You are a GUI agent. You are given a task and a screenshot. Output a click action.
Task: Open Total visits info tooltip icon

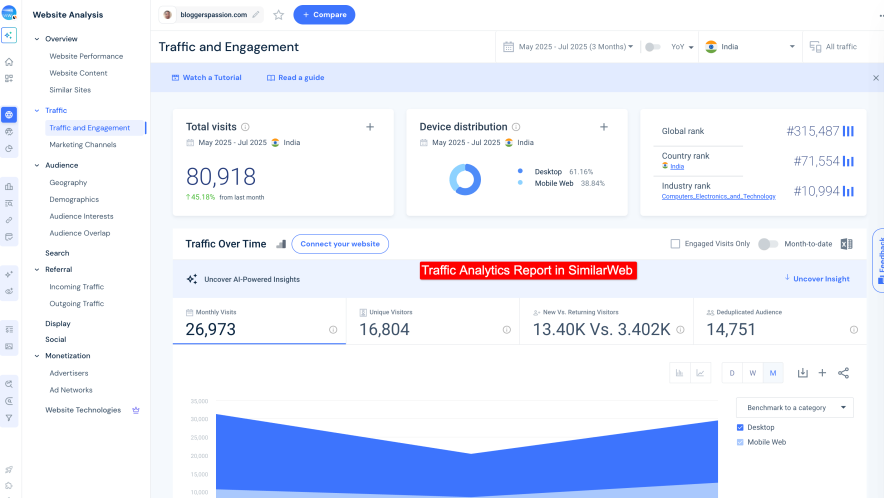point(245,127)
